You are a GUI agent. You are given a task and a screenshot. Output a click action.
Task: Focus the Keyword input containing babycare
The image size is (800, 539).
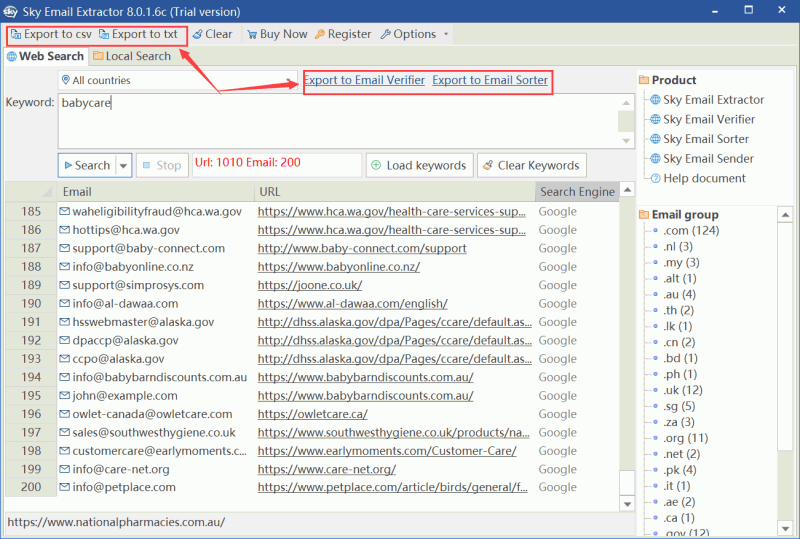[x=338, y=121]
